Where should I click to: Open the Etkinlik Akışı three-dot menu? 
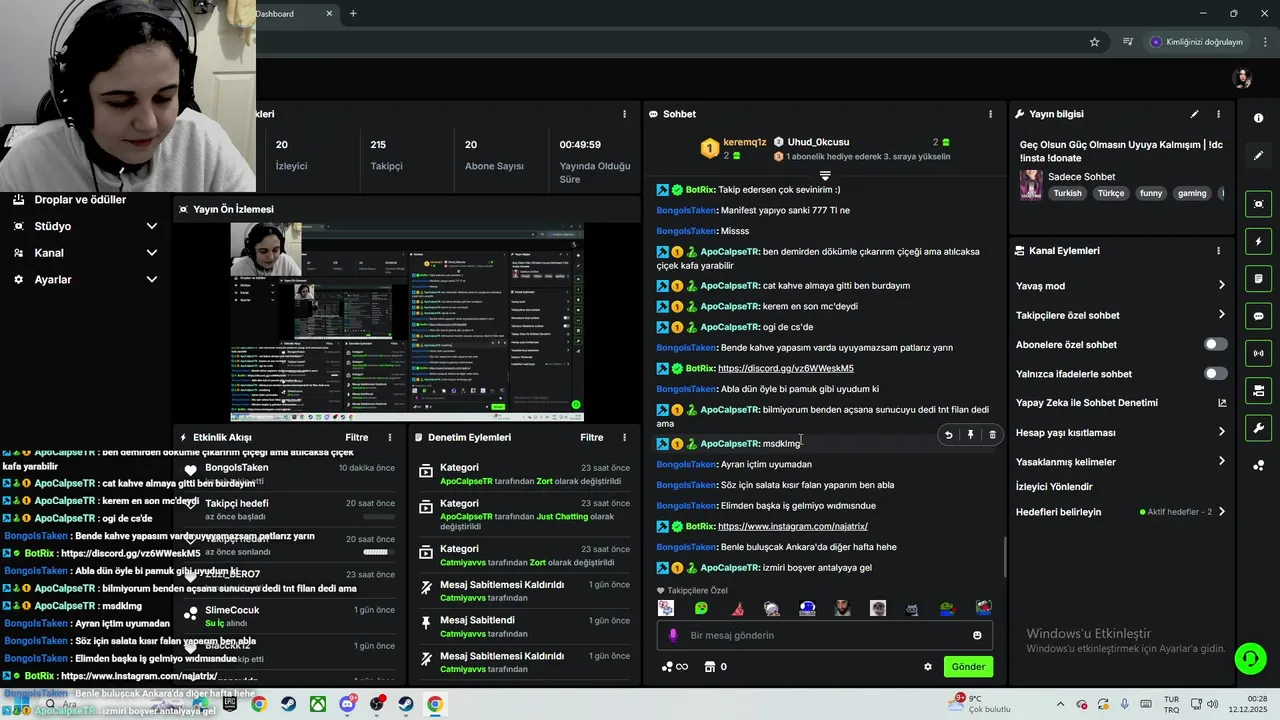[390, 437]
